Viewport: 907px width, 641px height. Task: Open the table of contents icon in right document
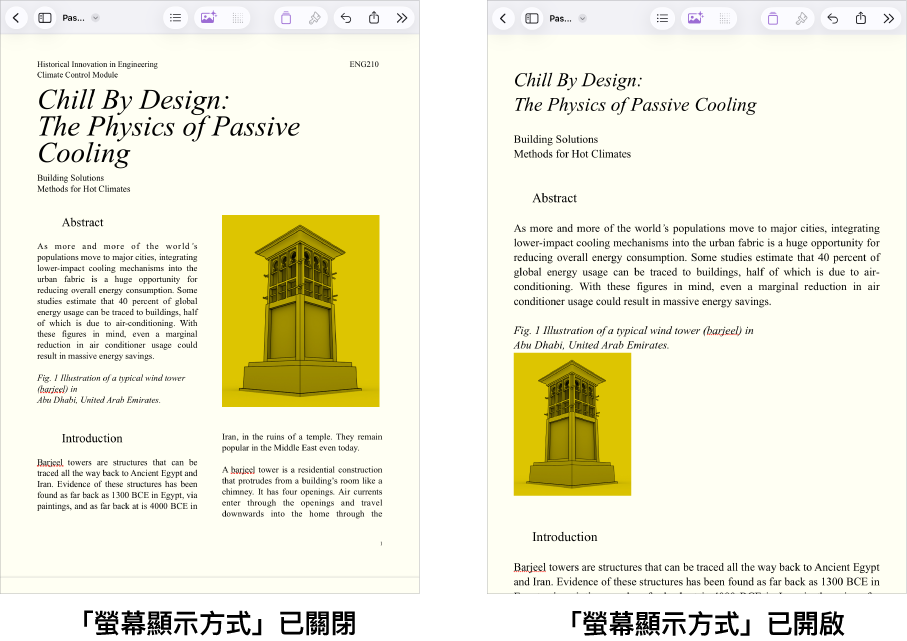click(663, 17)
